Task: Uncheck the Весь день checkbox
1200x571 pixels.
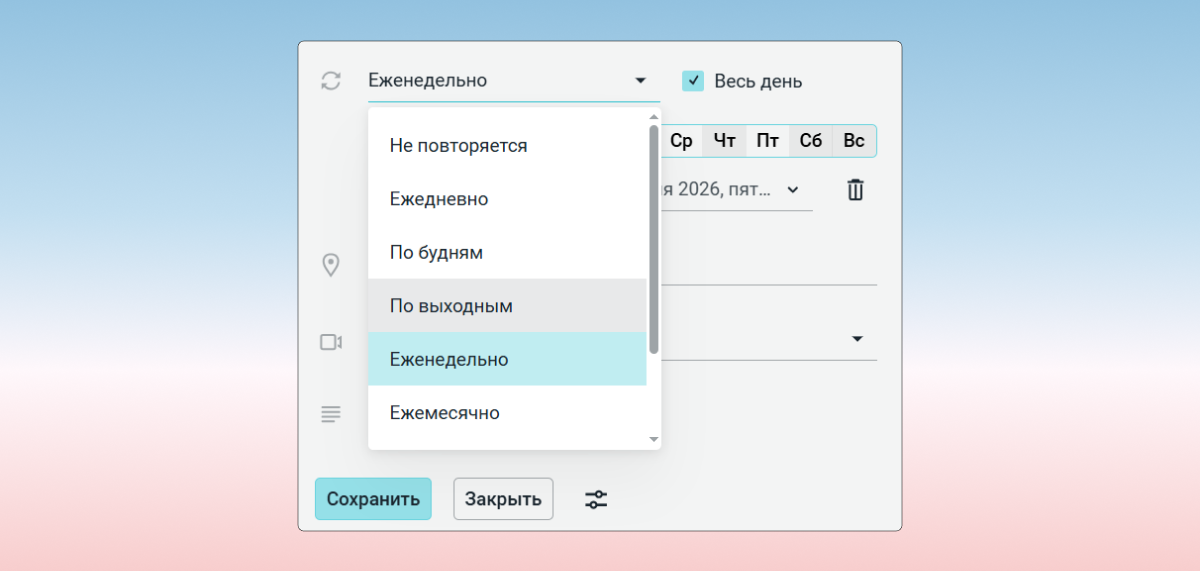Action: coord(693,81)
